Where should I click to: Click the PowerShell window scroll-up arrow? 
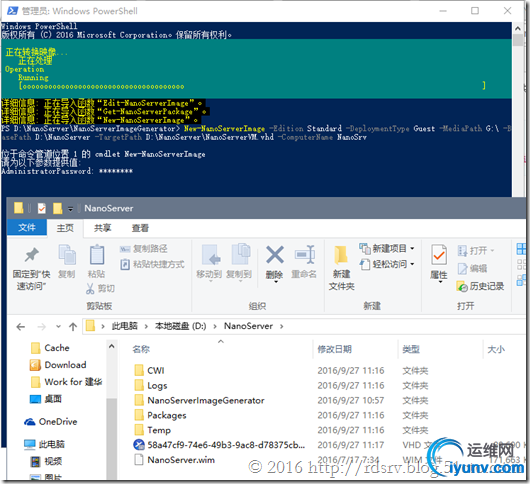pos(517,28)
